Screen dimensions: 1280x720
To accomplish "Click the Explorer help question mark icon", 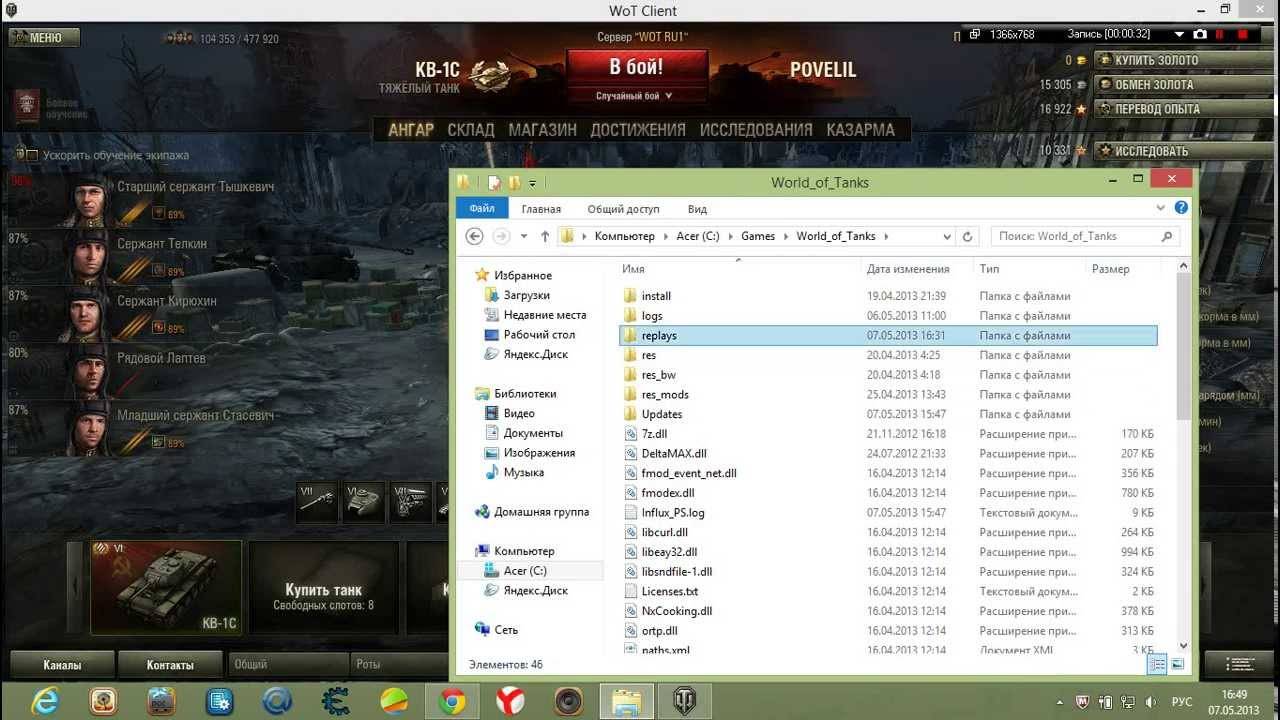I will tap(1181, 209).
